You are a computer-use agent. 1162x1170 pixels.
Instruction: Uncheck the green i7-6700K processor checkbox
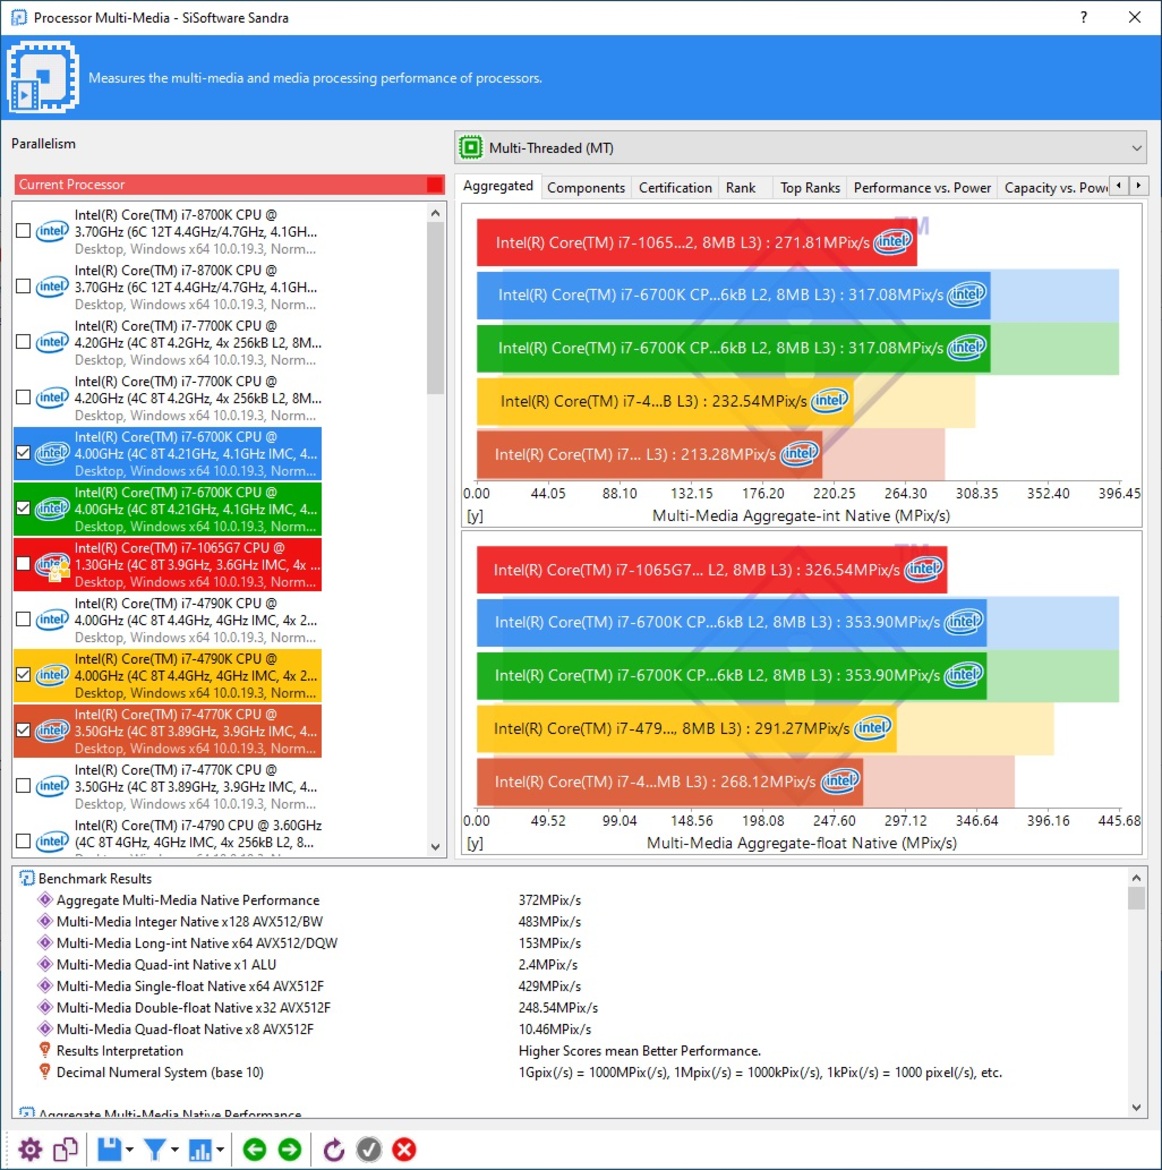tap(23, 508)
